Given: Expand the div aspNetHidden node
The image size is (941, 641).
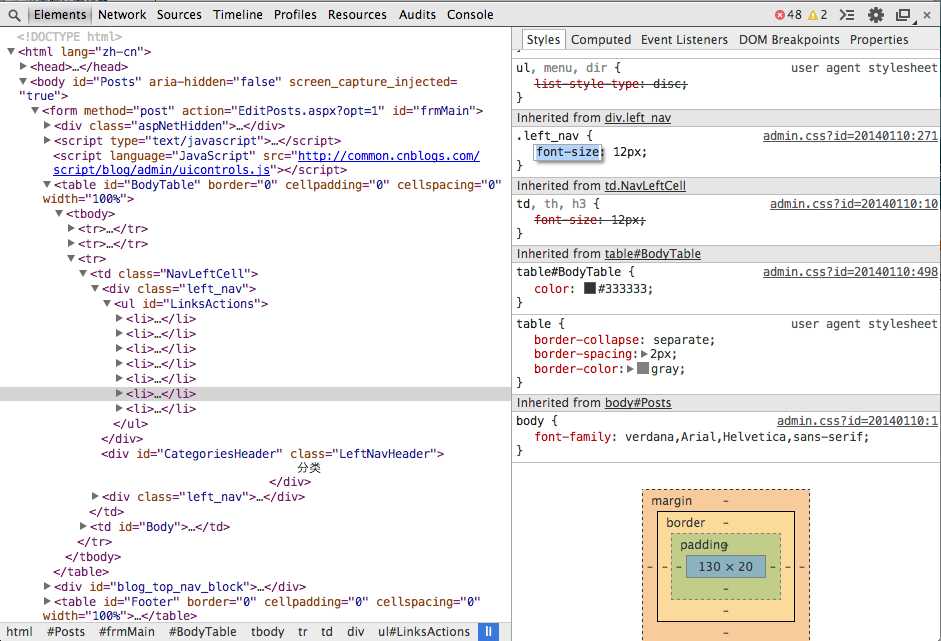Looking at the screenshot, I should (47, 125).
